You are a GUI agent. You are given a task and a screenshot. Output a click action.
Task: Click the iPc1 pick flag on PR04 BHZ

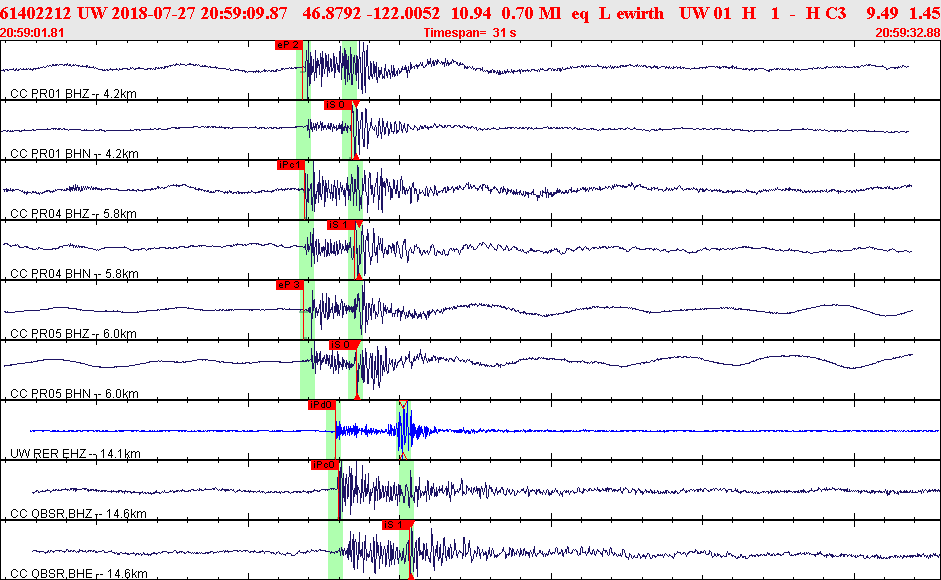tap(291, 165)
